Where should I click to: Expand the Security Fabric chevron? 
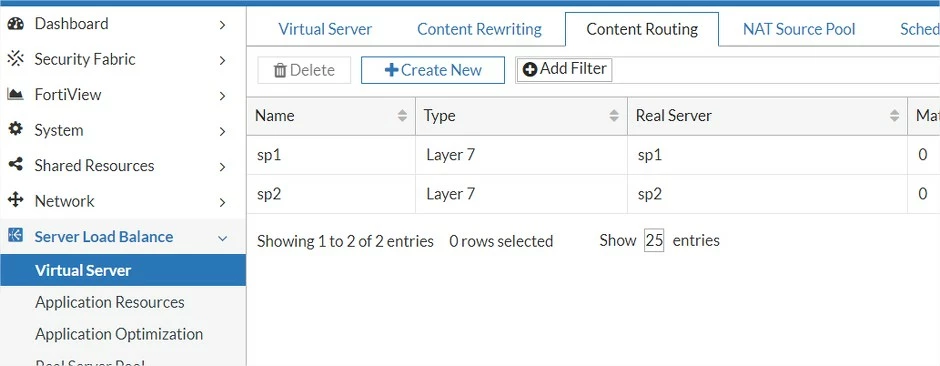pos(222,60)
